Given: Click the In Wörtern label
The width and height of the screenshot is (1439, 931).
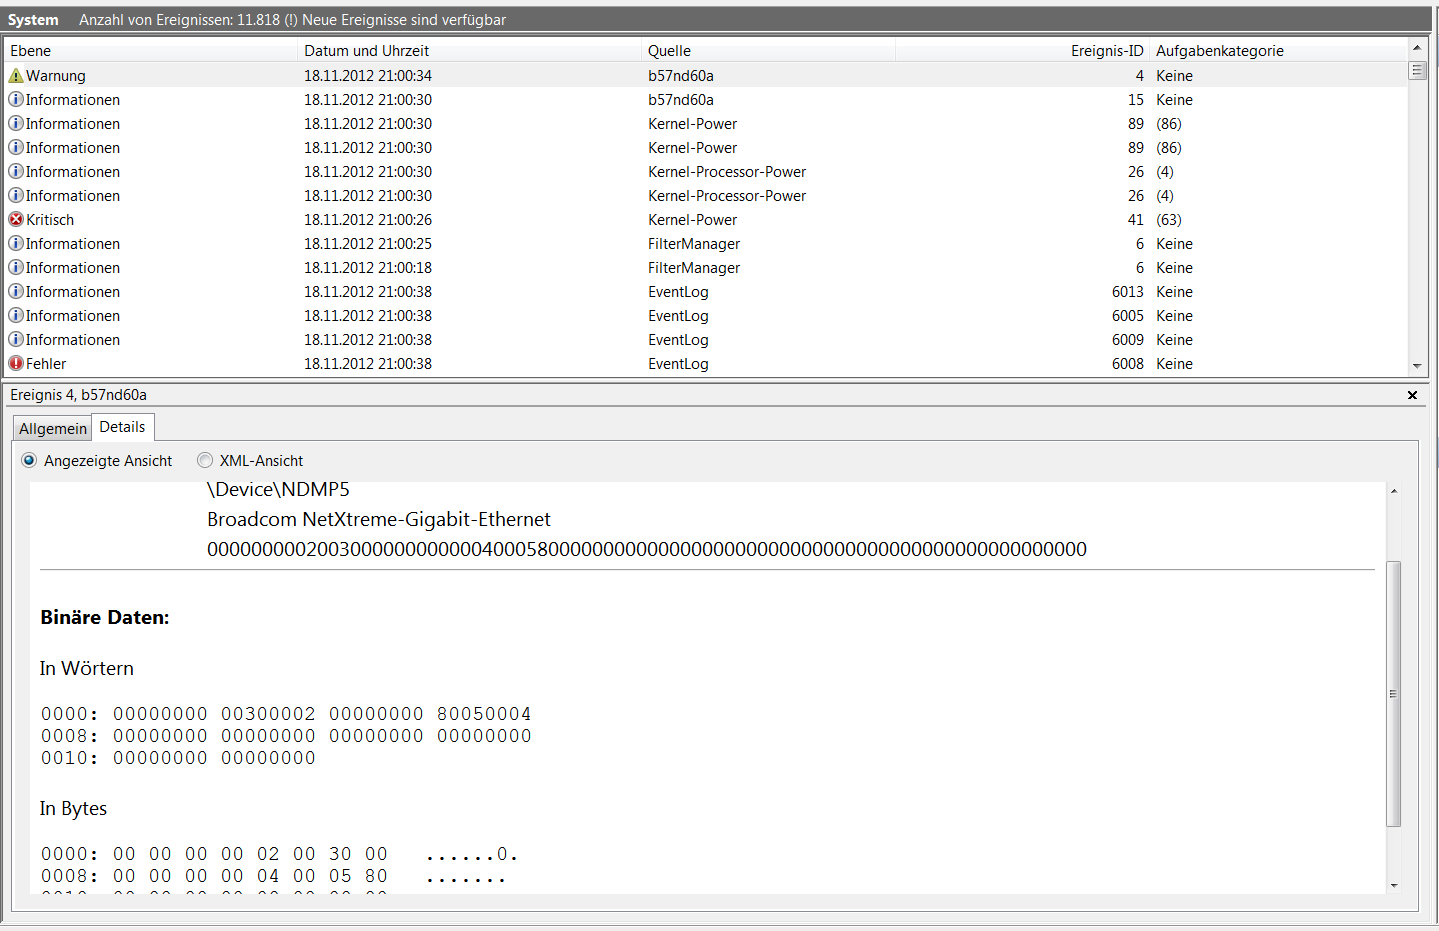Looking at the screenshot, I should click(x=86, y=669).
